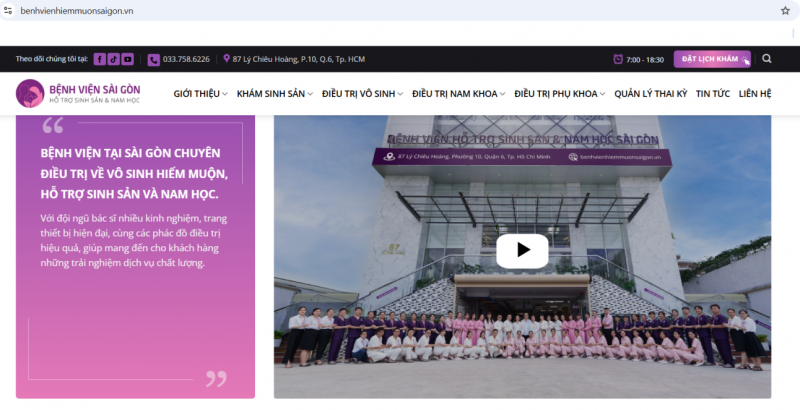Click the URL benhvienhiemmuonsaigon.vn in address bar
Screen dimensions: 800x410
[77, 11]
